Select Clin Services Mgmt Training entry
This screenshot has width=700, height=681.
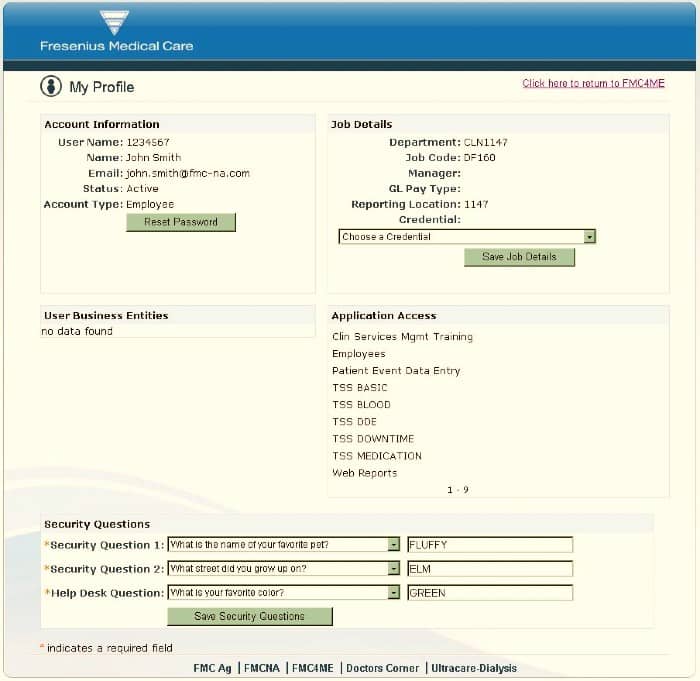[402, 337]
